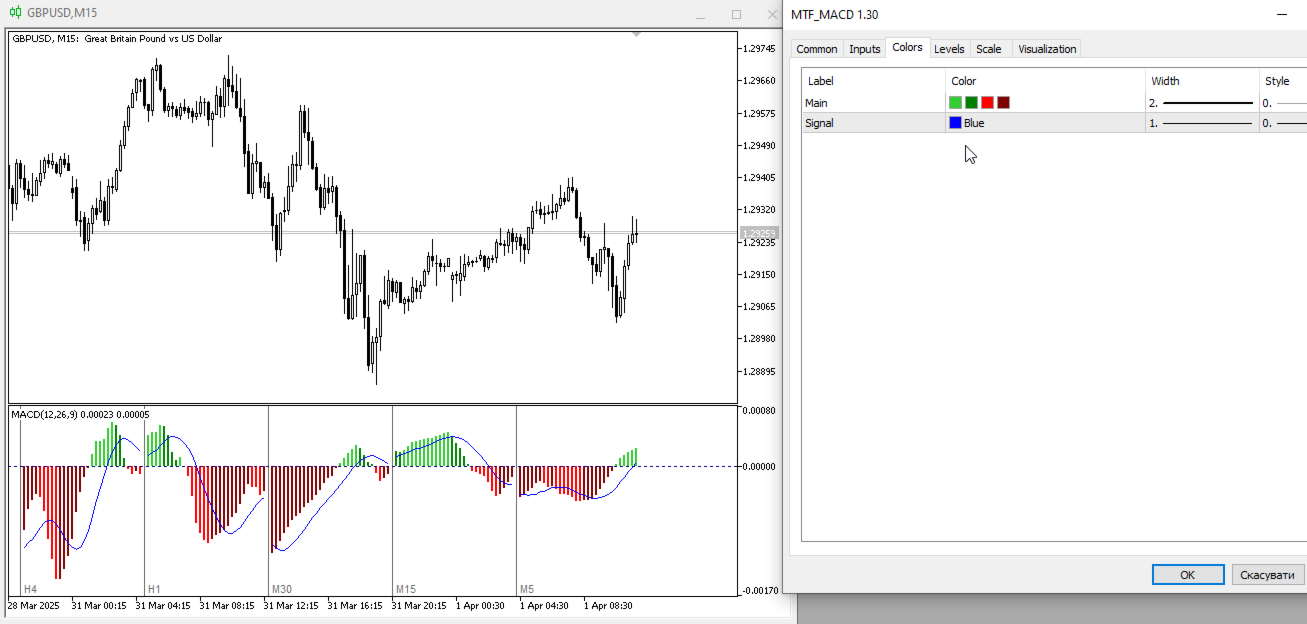Click the Color column header
1307x624 pixels.
click(963, 81)
